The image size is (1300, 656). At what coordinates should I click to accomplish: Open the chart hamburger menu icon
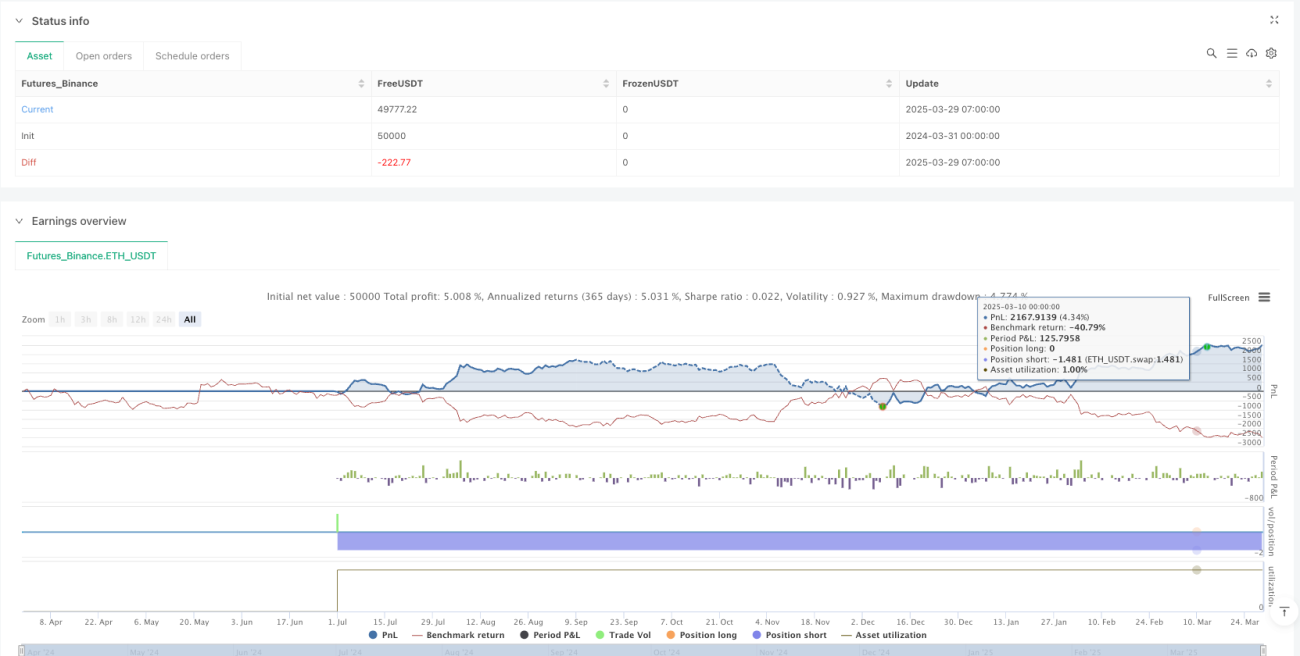1265,297
